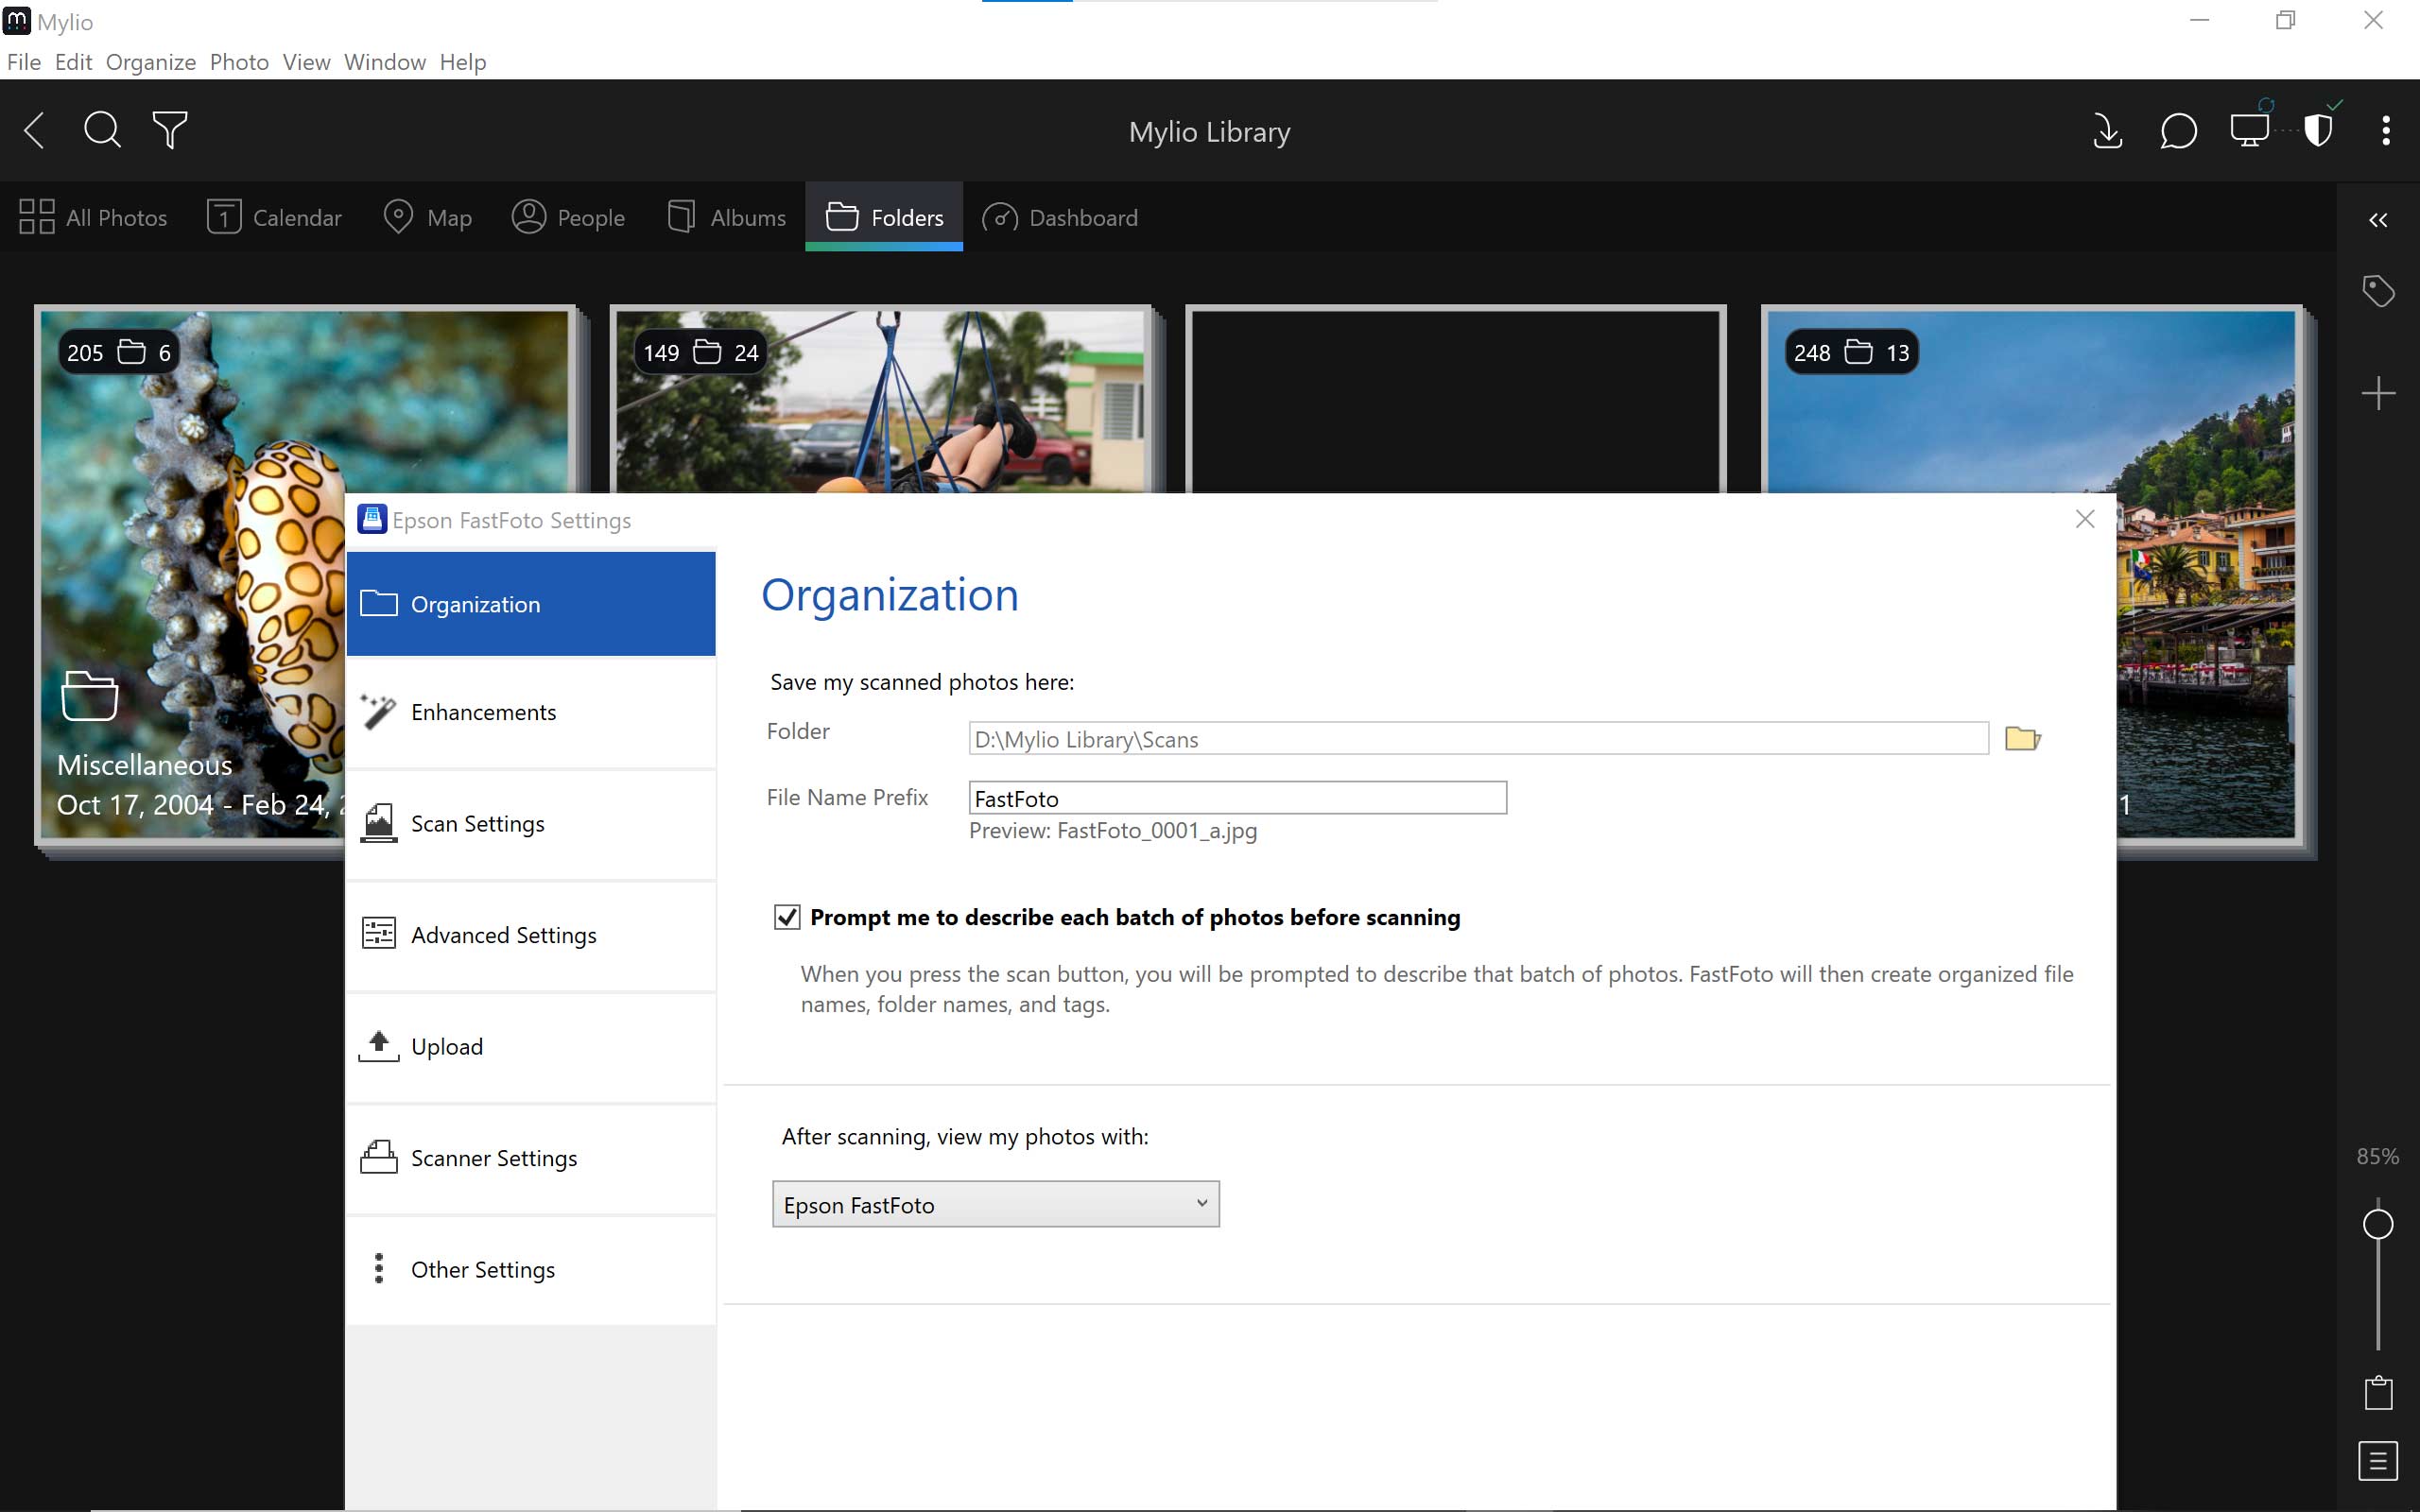Collapse right panel with double chevron

pyautogui.click(x=2378, y=220)
